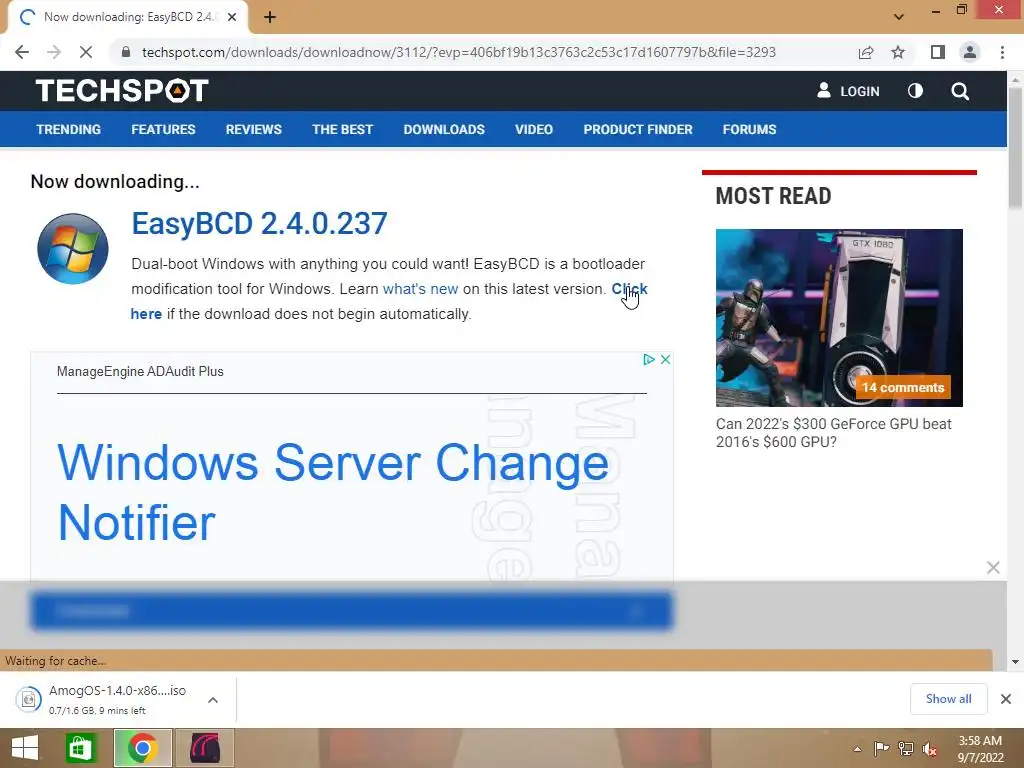The width and height of the screenshot is (1024, 768).
Task: Open the DOWNLOADS menu item
Action: tap(444, 129)
